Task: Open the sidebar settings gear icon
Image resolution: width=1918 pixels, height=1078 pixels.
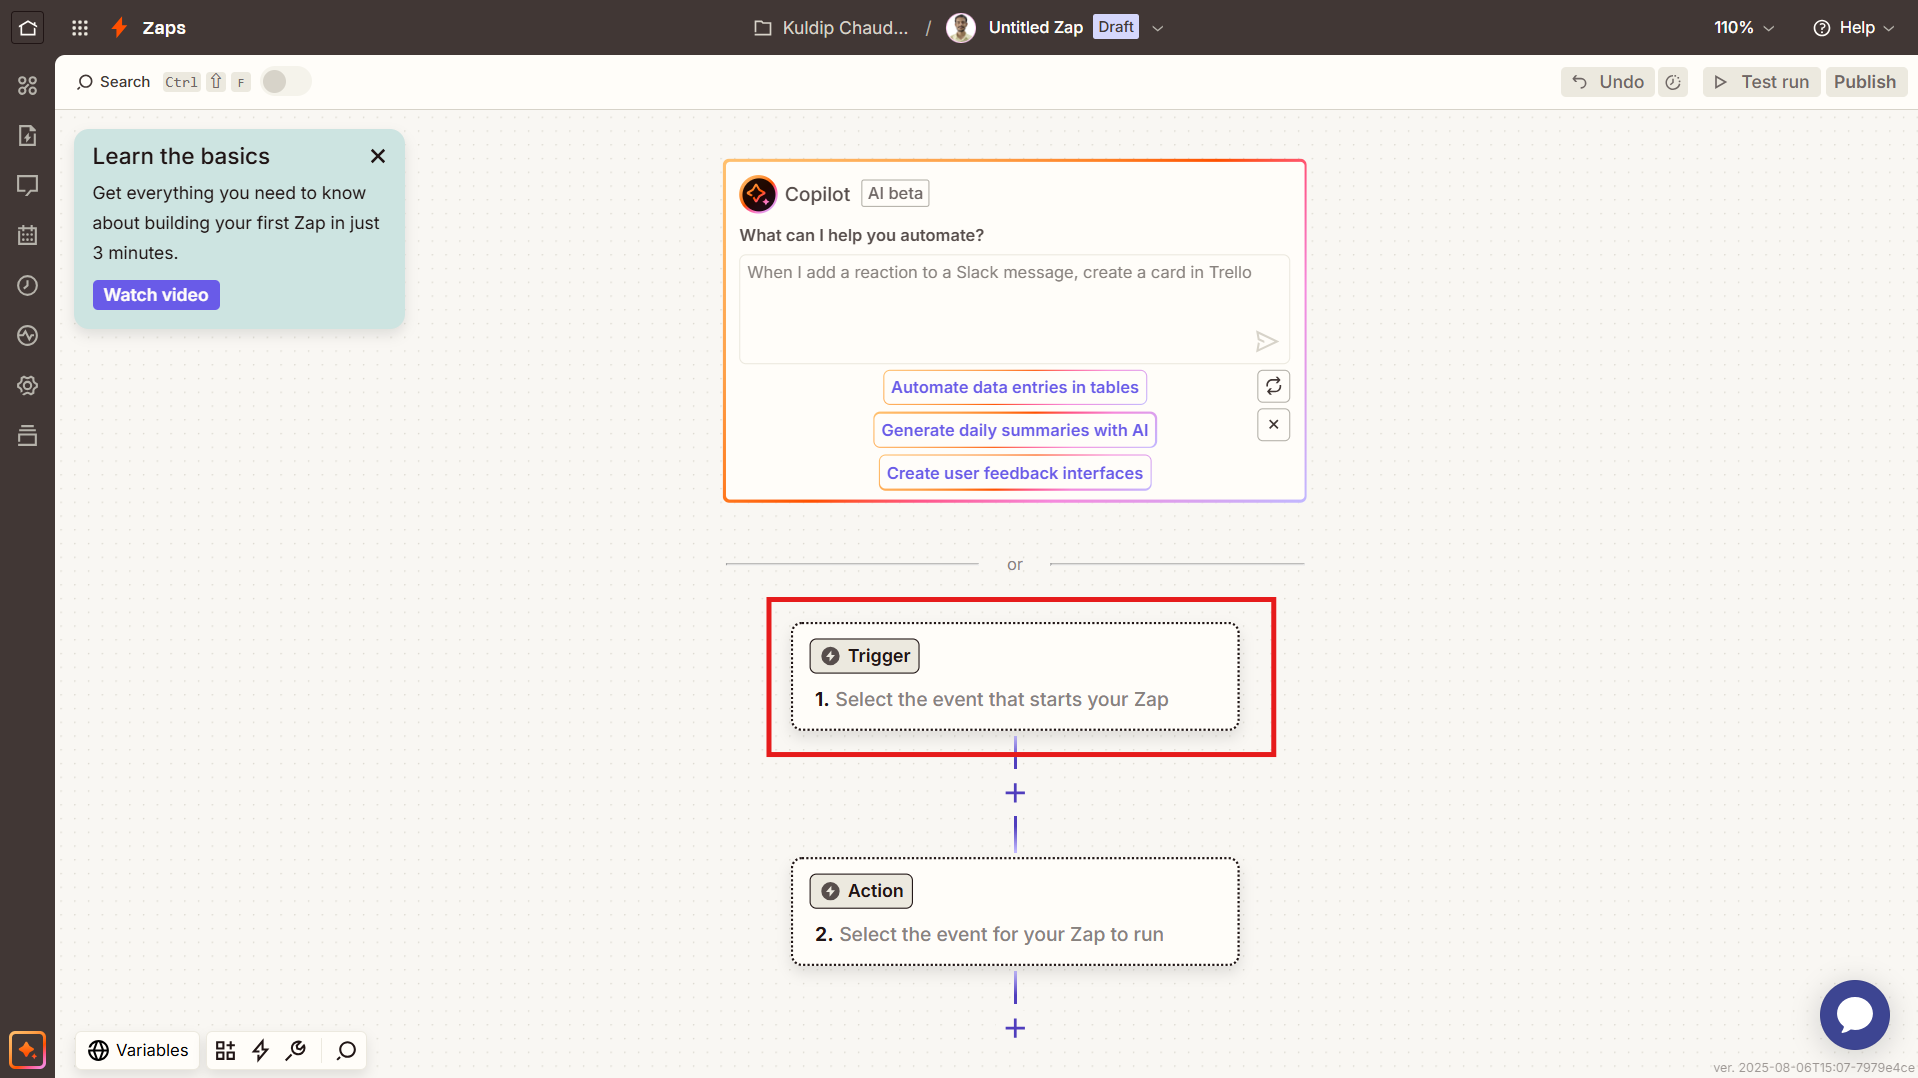Action: [x=27, y=385]
